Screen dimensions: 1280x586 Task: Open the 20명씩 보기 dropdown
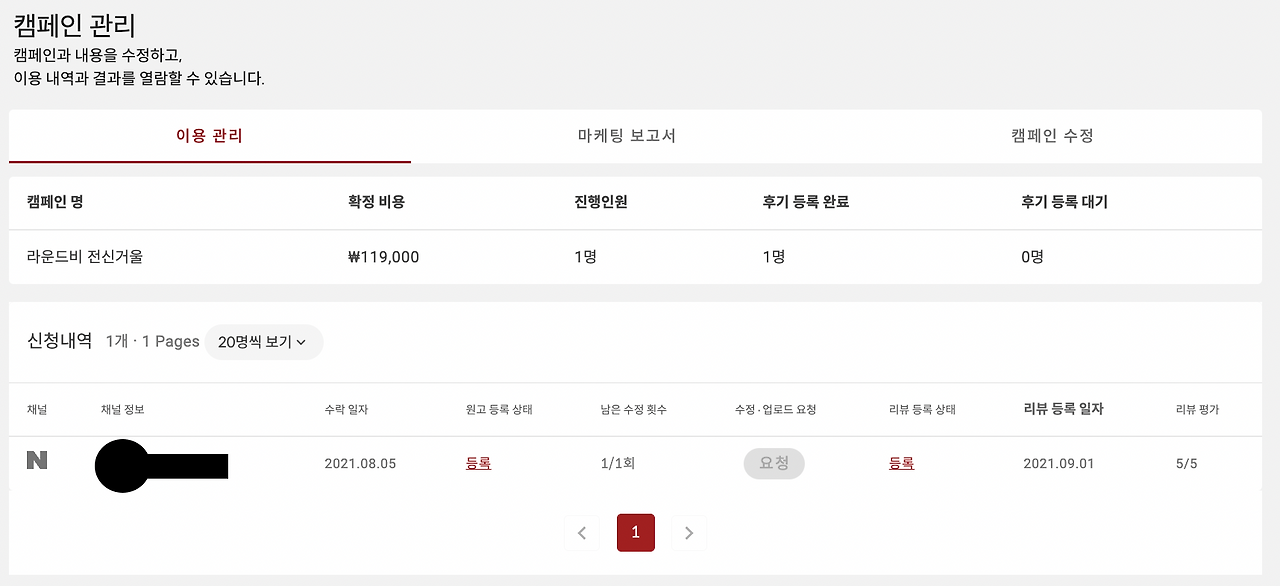click(x=263, y=342)
